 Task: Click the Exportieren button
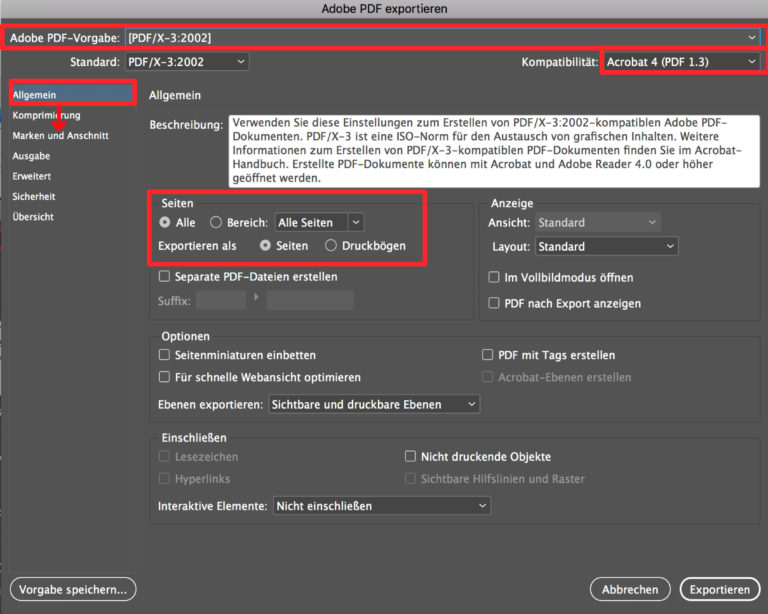(x=720, y=590)
